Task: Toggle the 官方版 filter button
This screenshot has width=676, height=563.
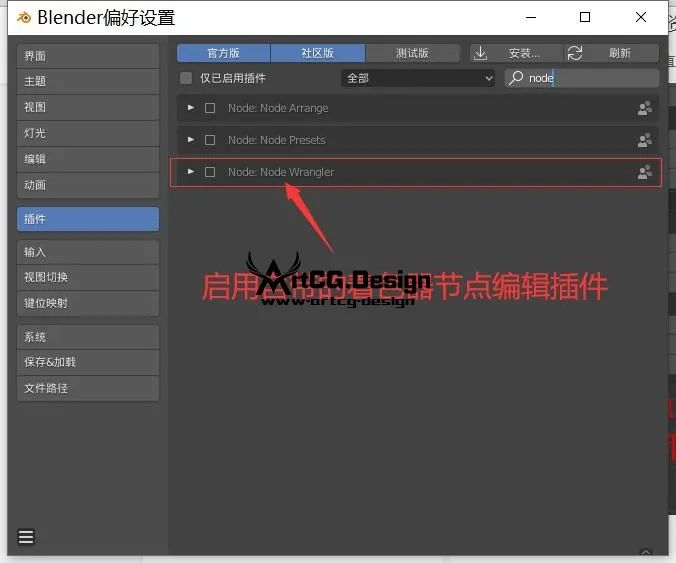Action: (x=223, y=53)
